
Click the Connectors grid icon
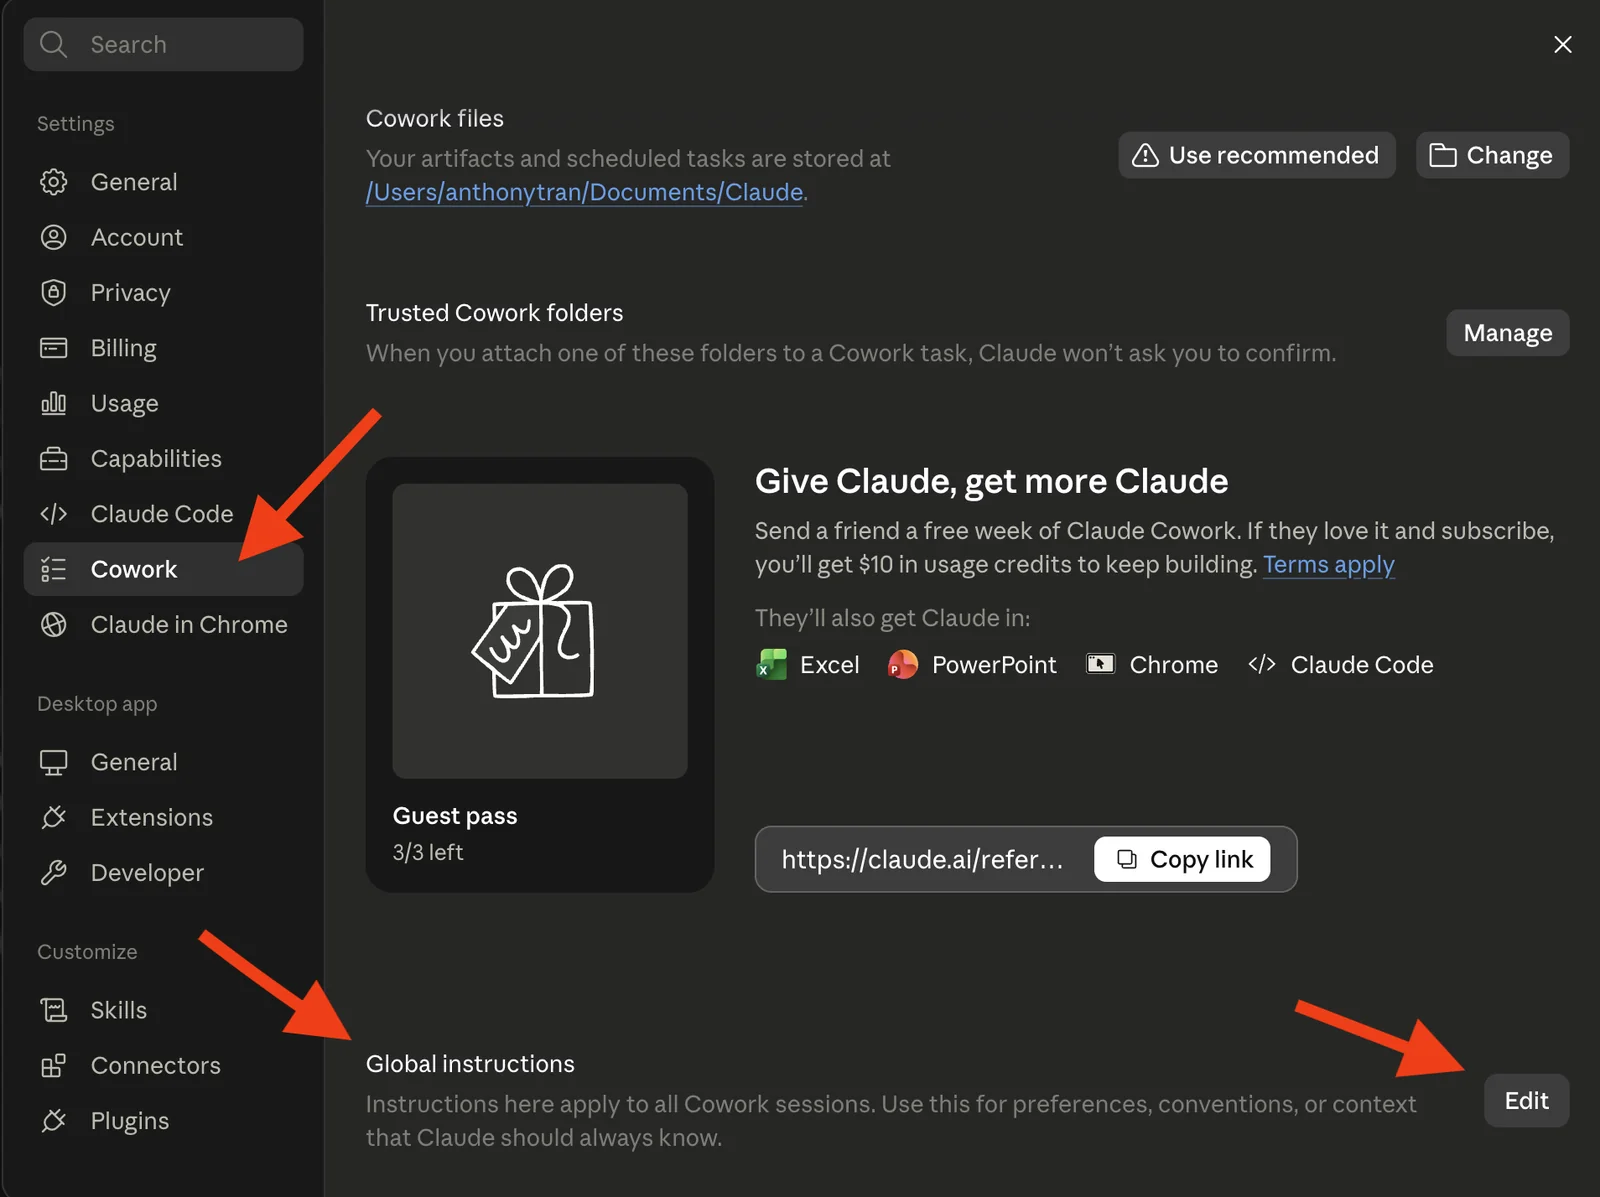point(53,1066)
